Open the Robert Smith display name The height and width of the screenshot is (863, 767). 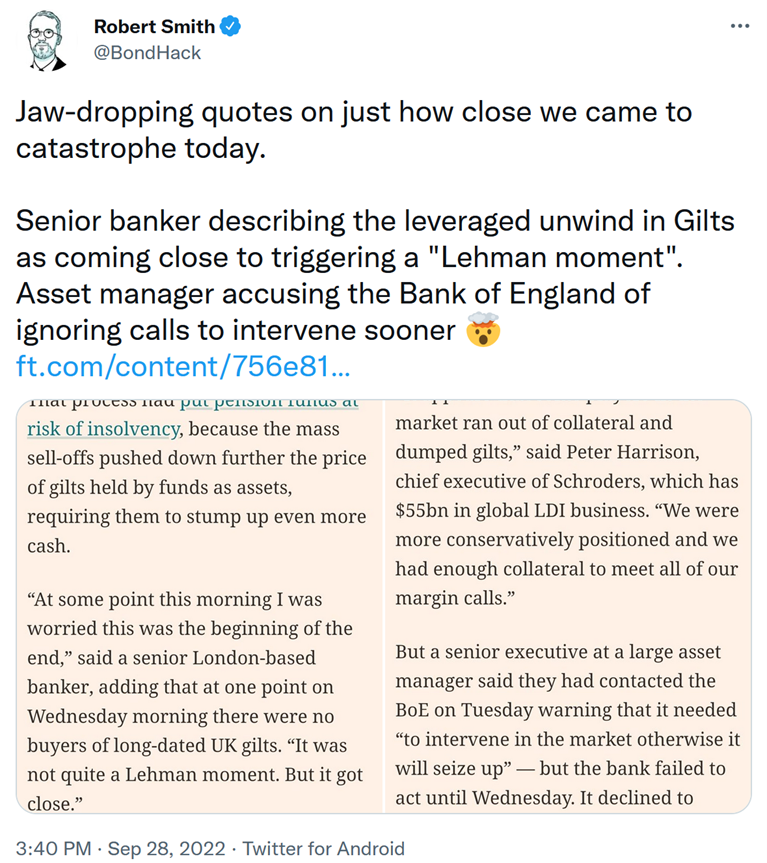(x=154, y=26)
